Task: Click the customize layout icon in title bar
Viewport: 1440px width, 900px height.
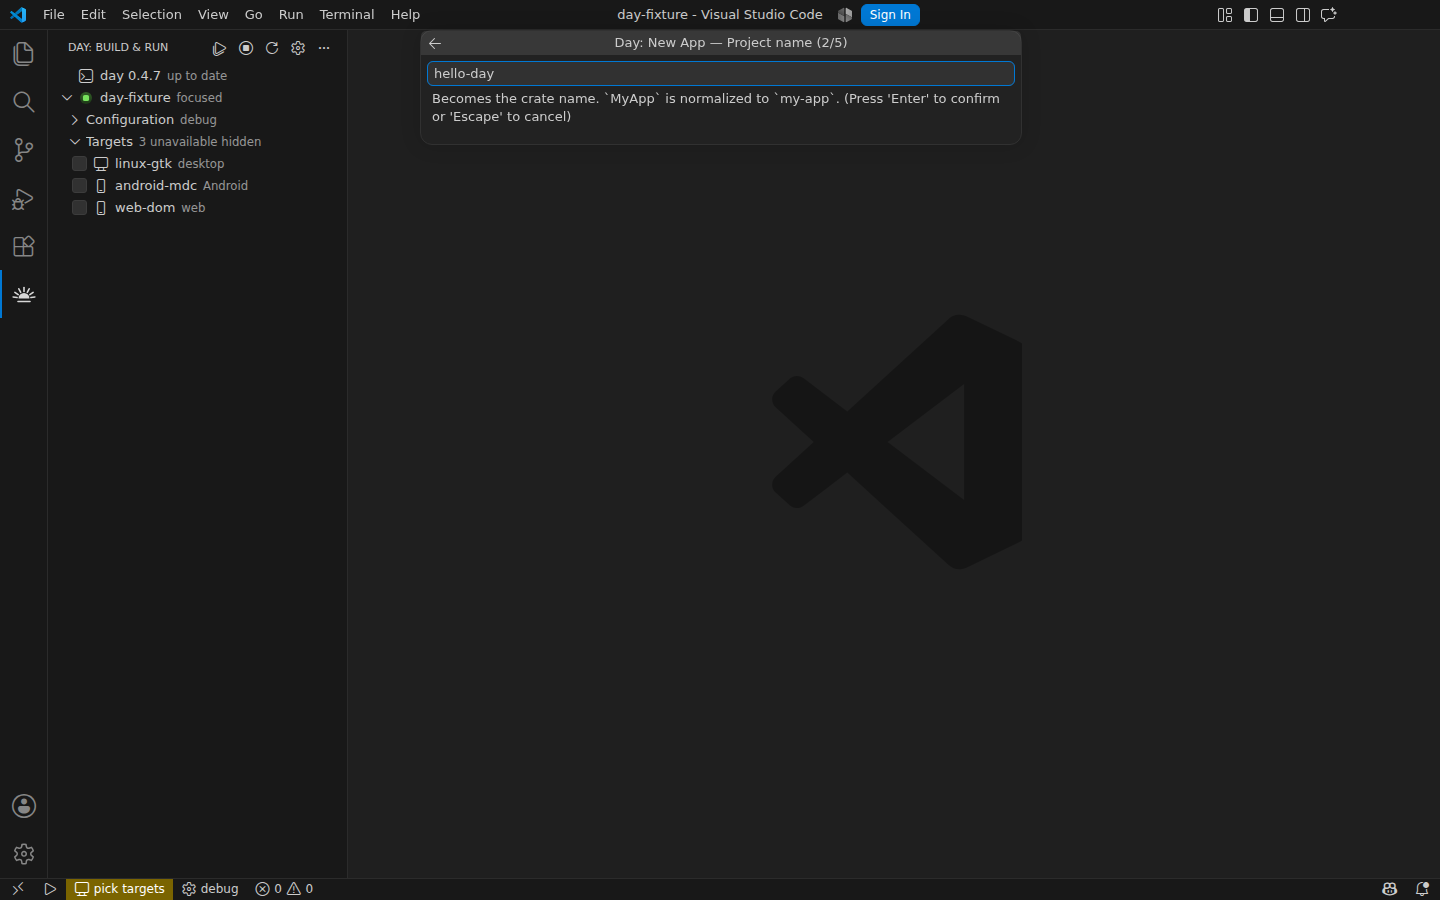Action: click(1225, 15)
